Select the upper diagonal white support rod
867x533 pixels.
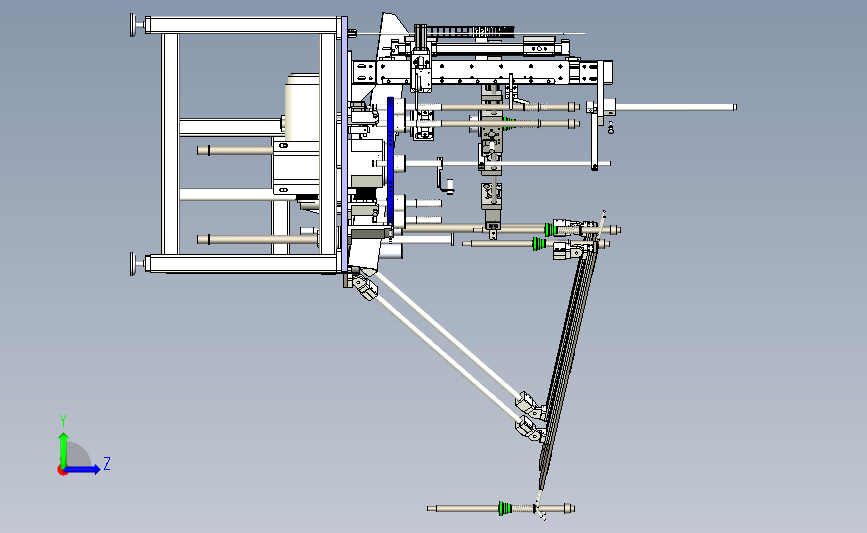click(449, 333)
